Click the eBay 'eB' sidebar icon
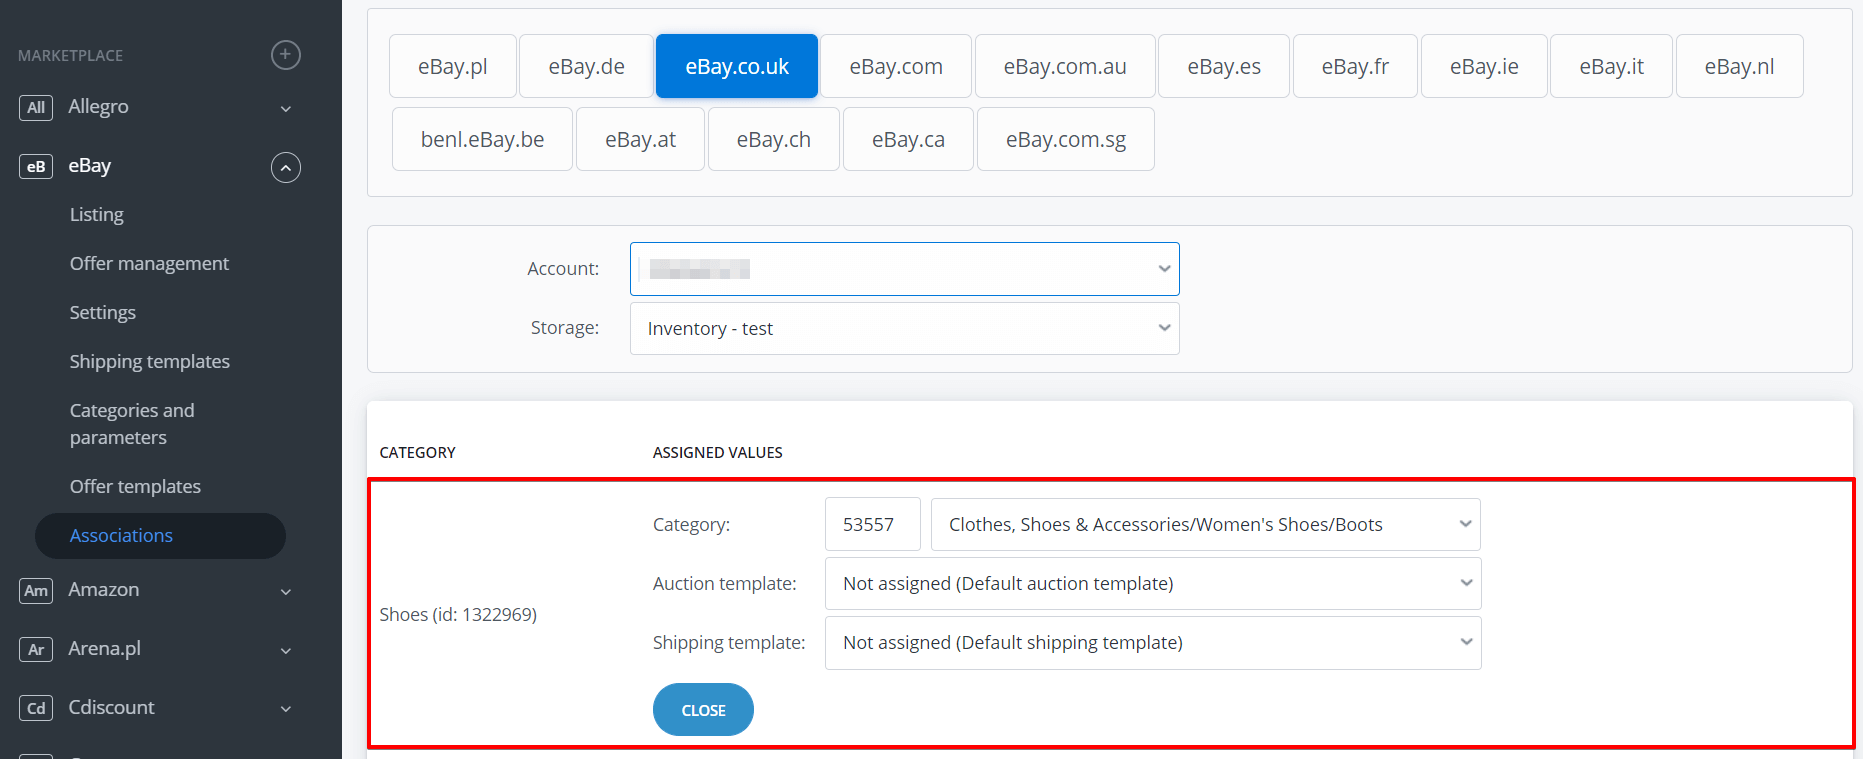 (x=36, y=167)
